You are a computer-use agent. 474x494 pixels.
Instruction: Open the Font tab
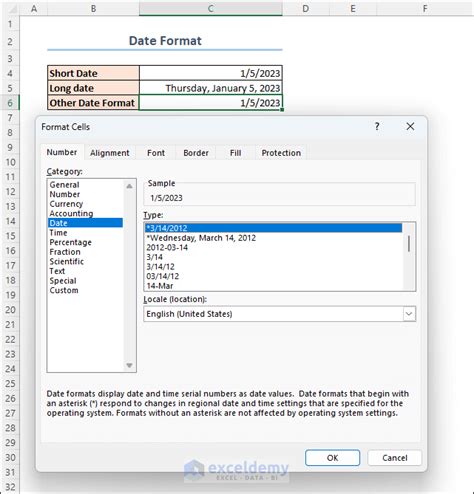(x=156, y=153)
